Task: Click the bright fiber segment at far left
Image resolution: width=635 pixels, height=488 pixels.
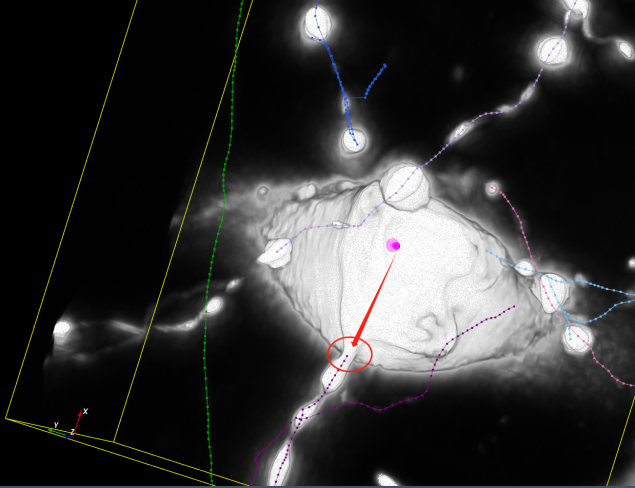Action: tap(62, 329)
